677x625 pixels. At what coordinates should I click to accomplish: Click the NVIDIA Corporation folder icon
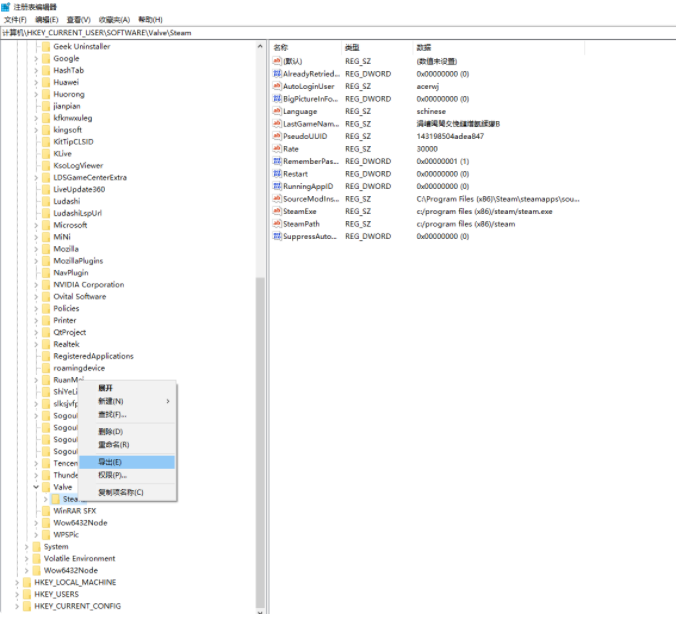(46, 284)
